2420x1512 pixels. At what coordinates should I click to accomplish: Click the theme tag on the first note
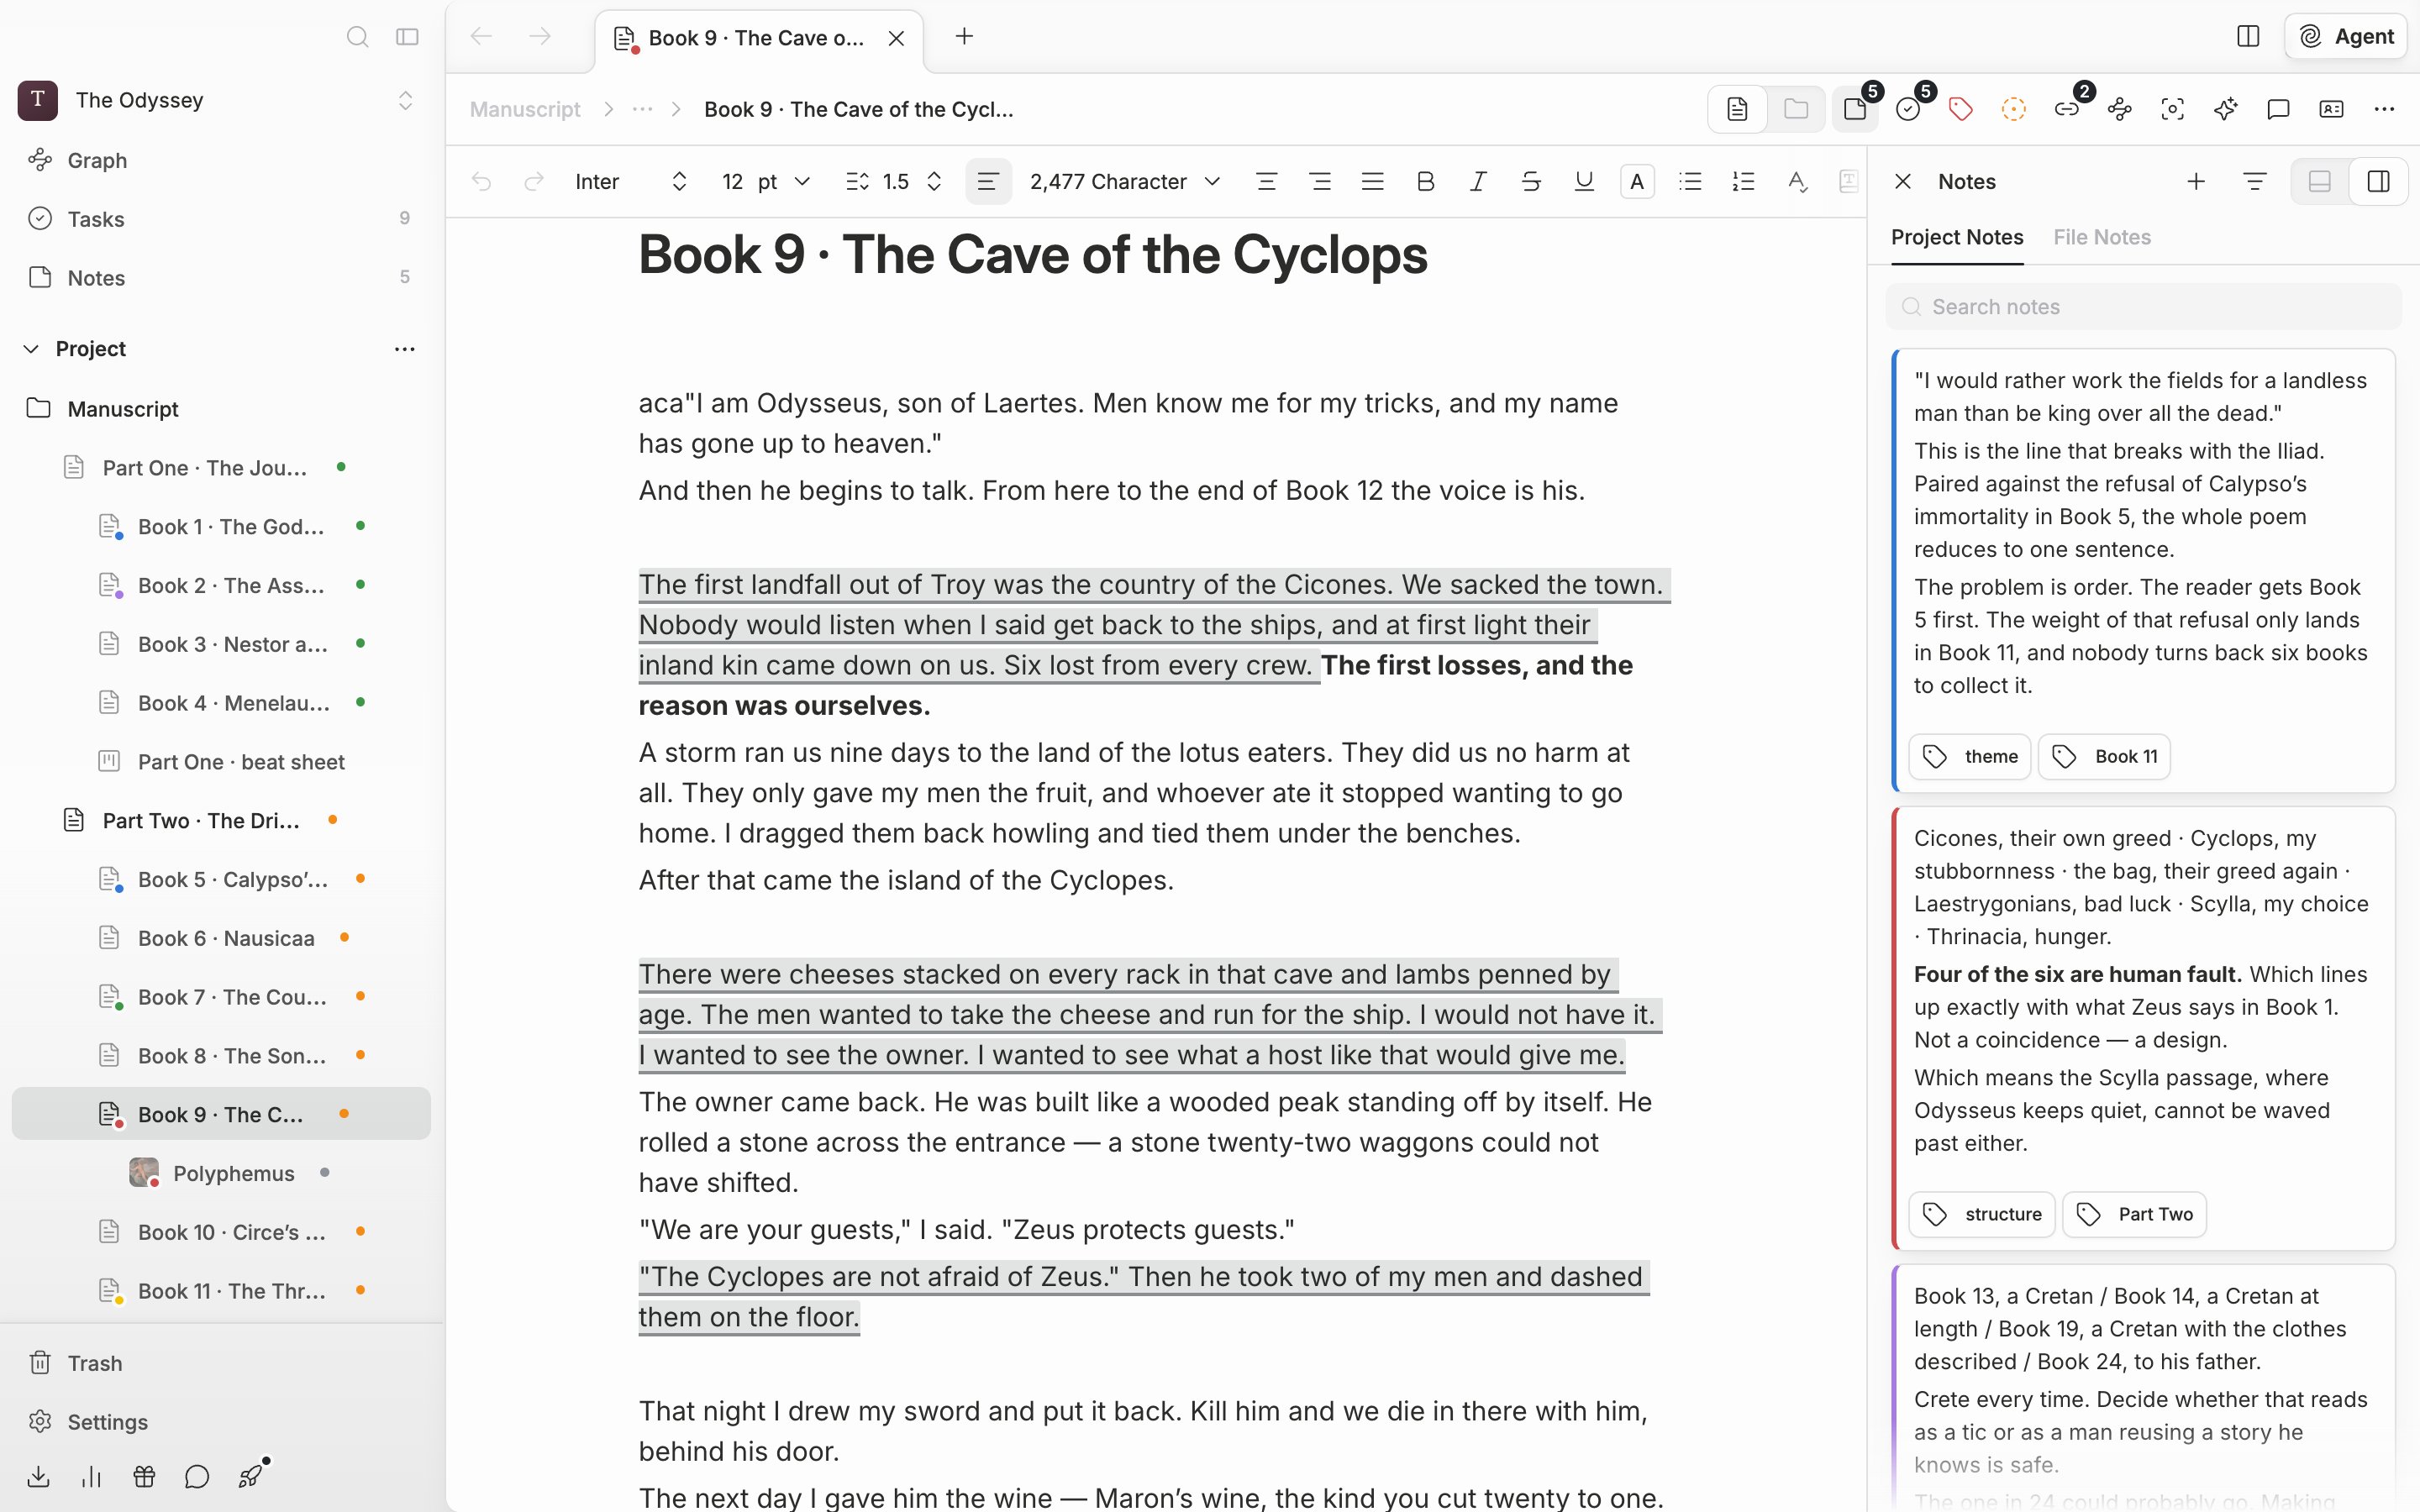[1969, 757]
